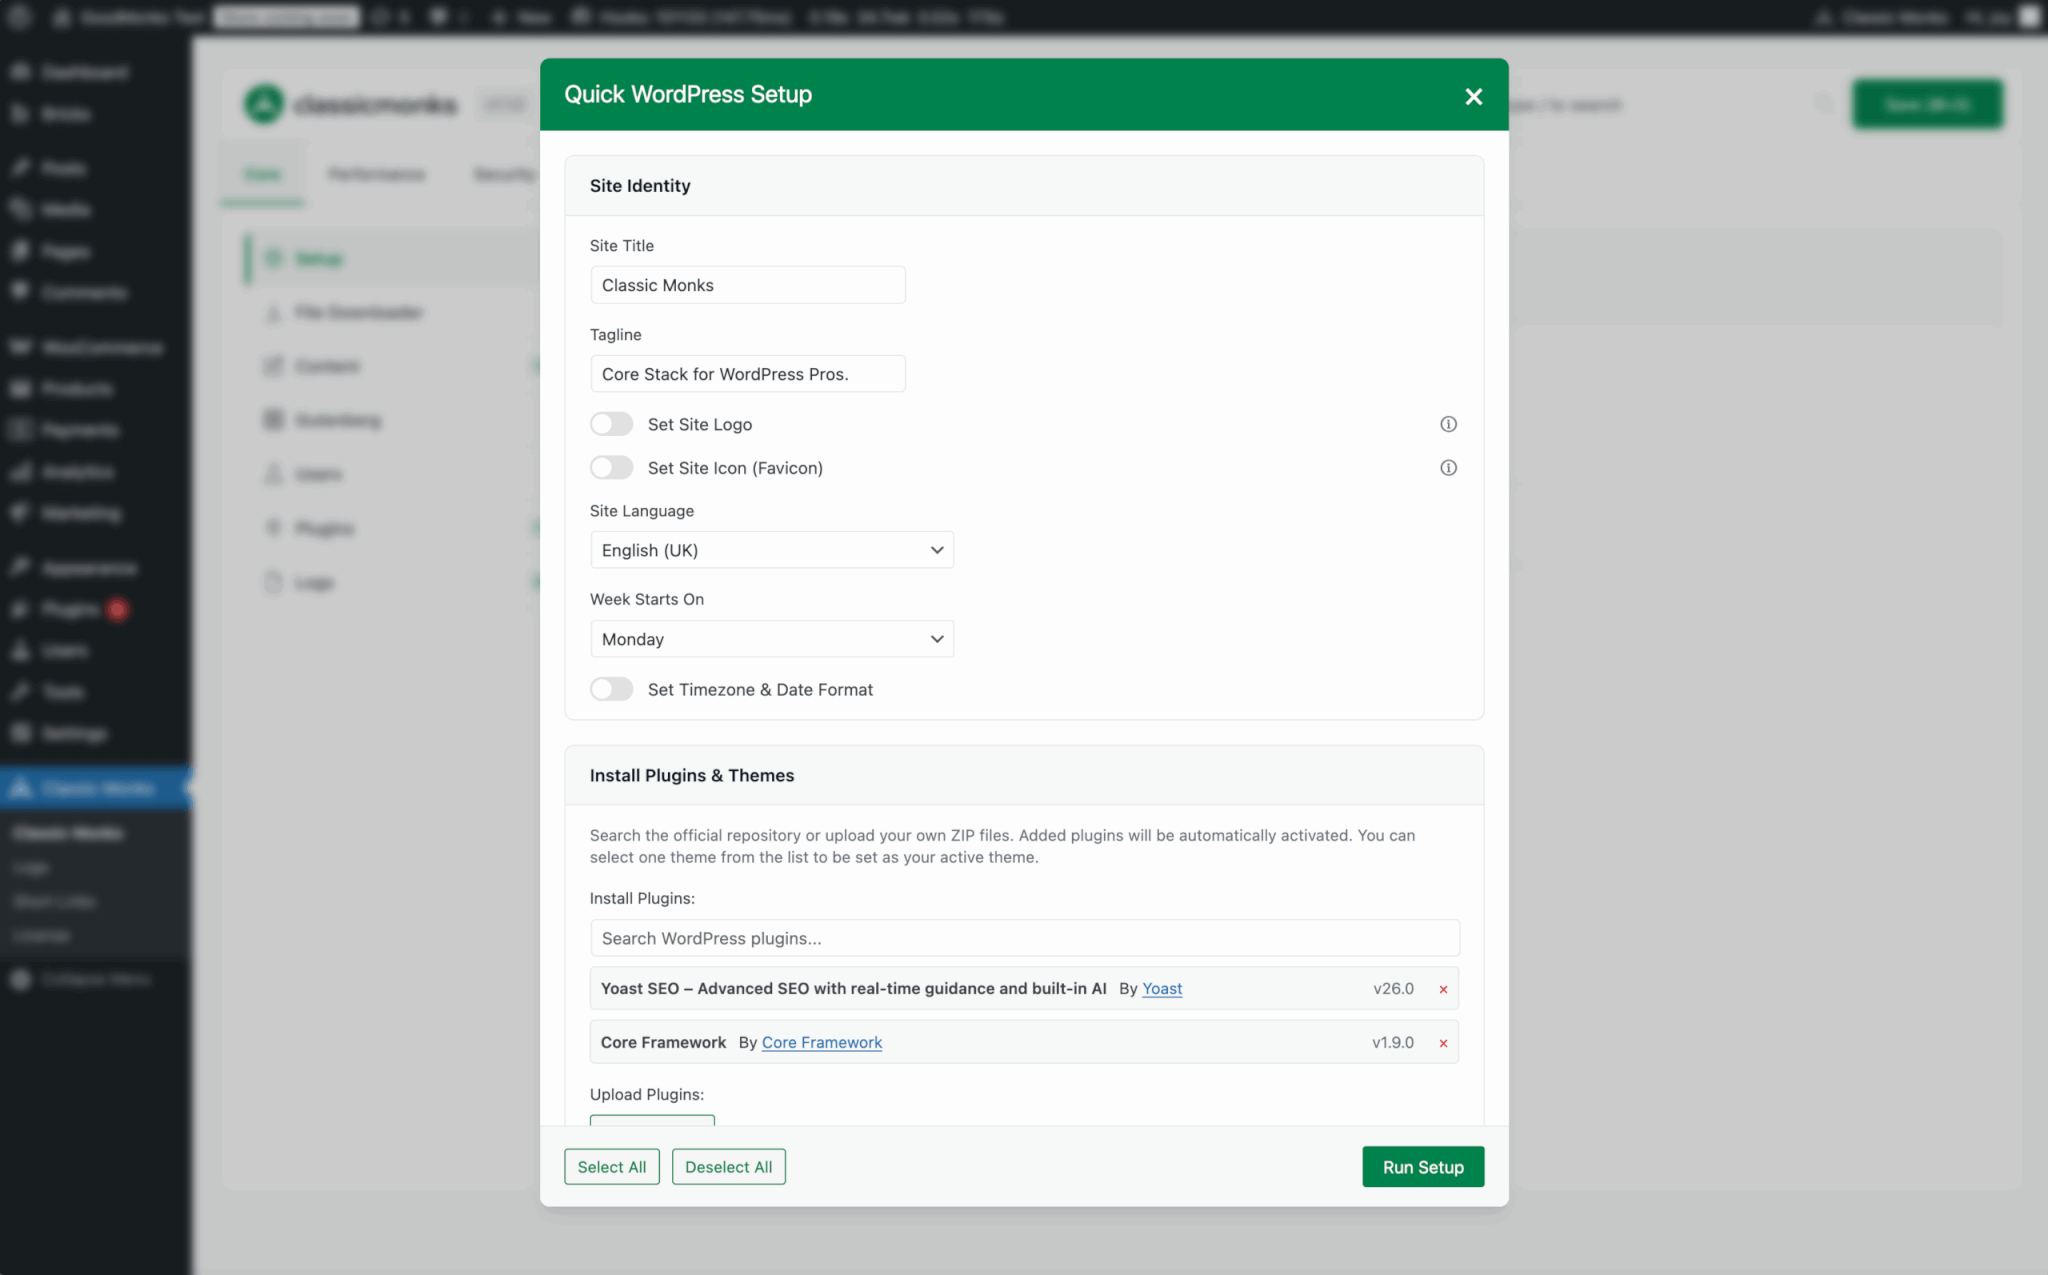Screen dimensions: 2048x1275
Task: Close the Quick WordPress Setup dialog
Action: (1473, 97)
